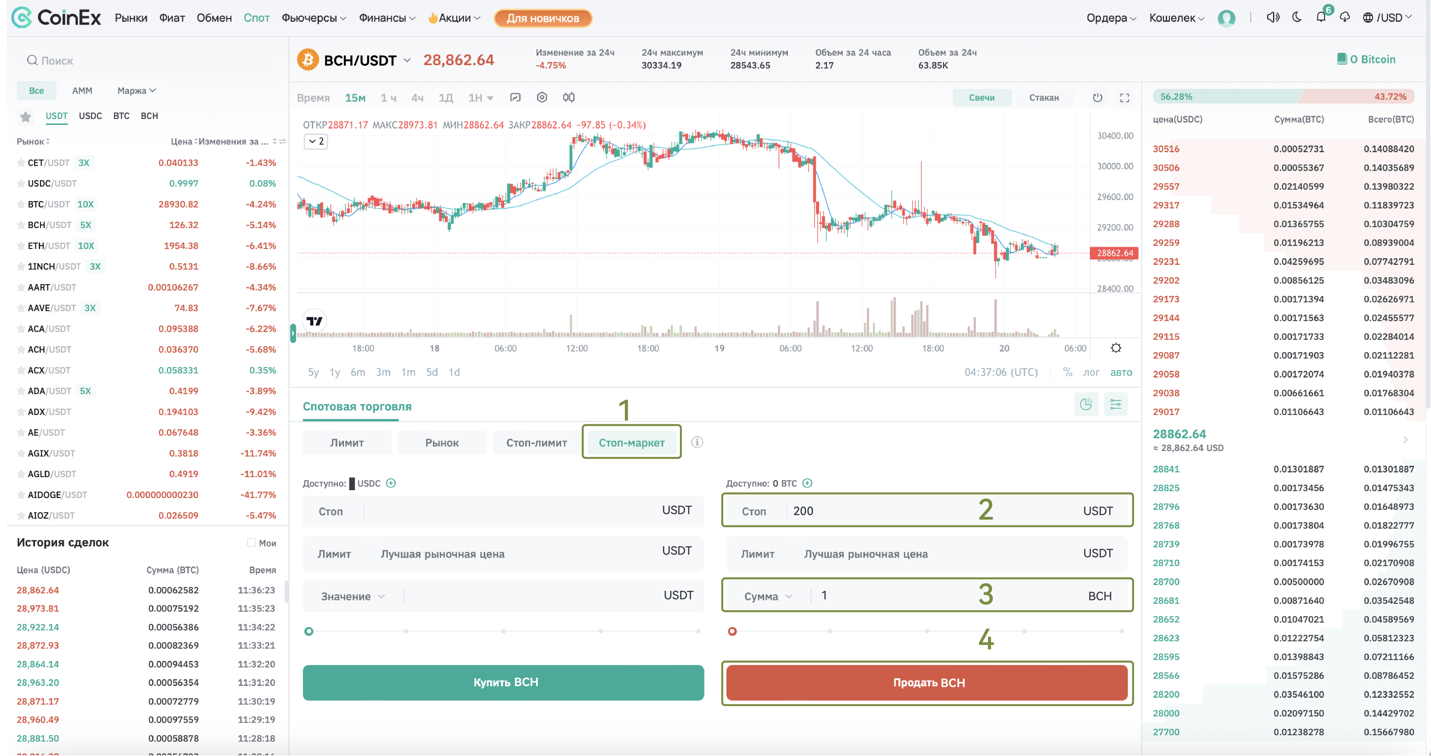
Task: Open the user profile avatar
Action: pos(1227,18)
